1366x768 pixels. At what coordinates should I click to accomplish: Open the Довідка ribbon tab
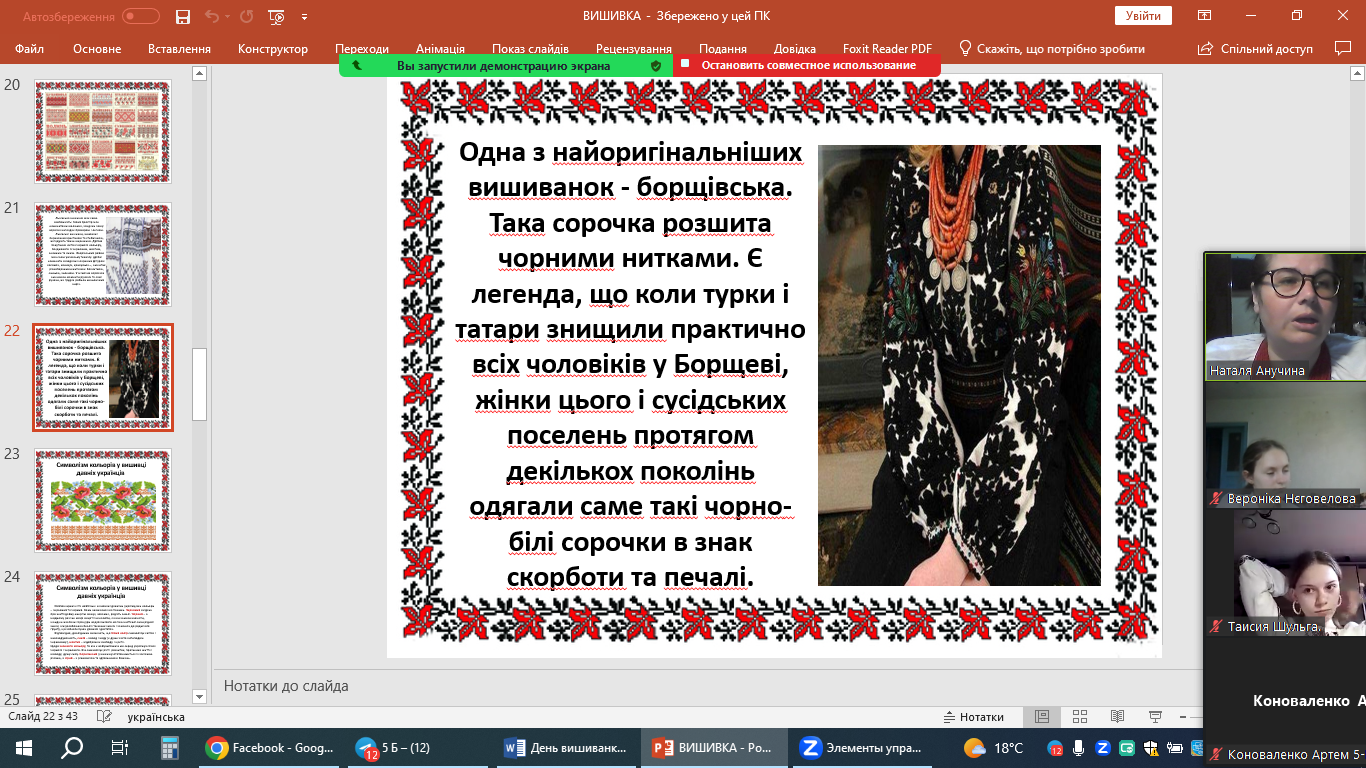tap(795, 49)
